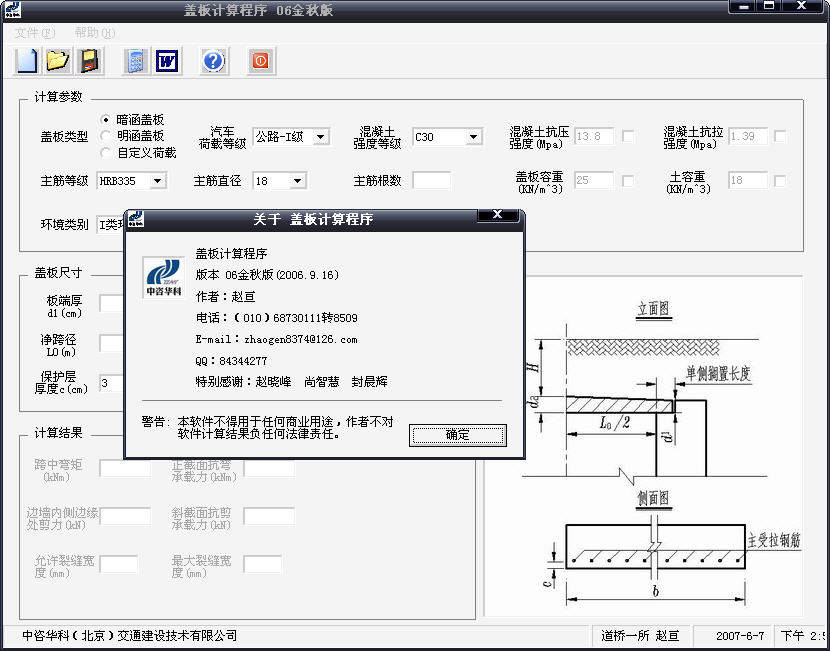The height and width of the screenshot is (651, 830).
Task: Exit the program with the red power icon
Action: click(261, 61)
